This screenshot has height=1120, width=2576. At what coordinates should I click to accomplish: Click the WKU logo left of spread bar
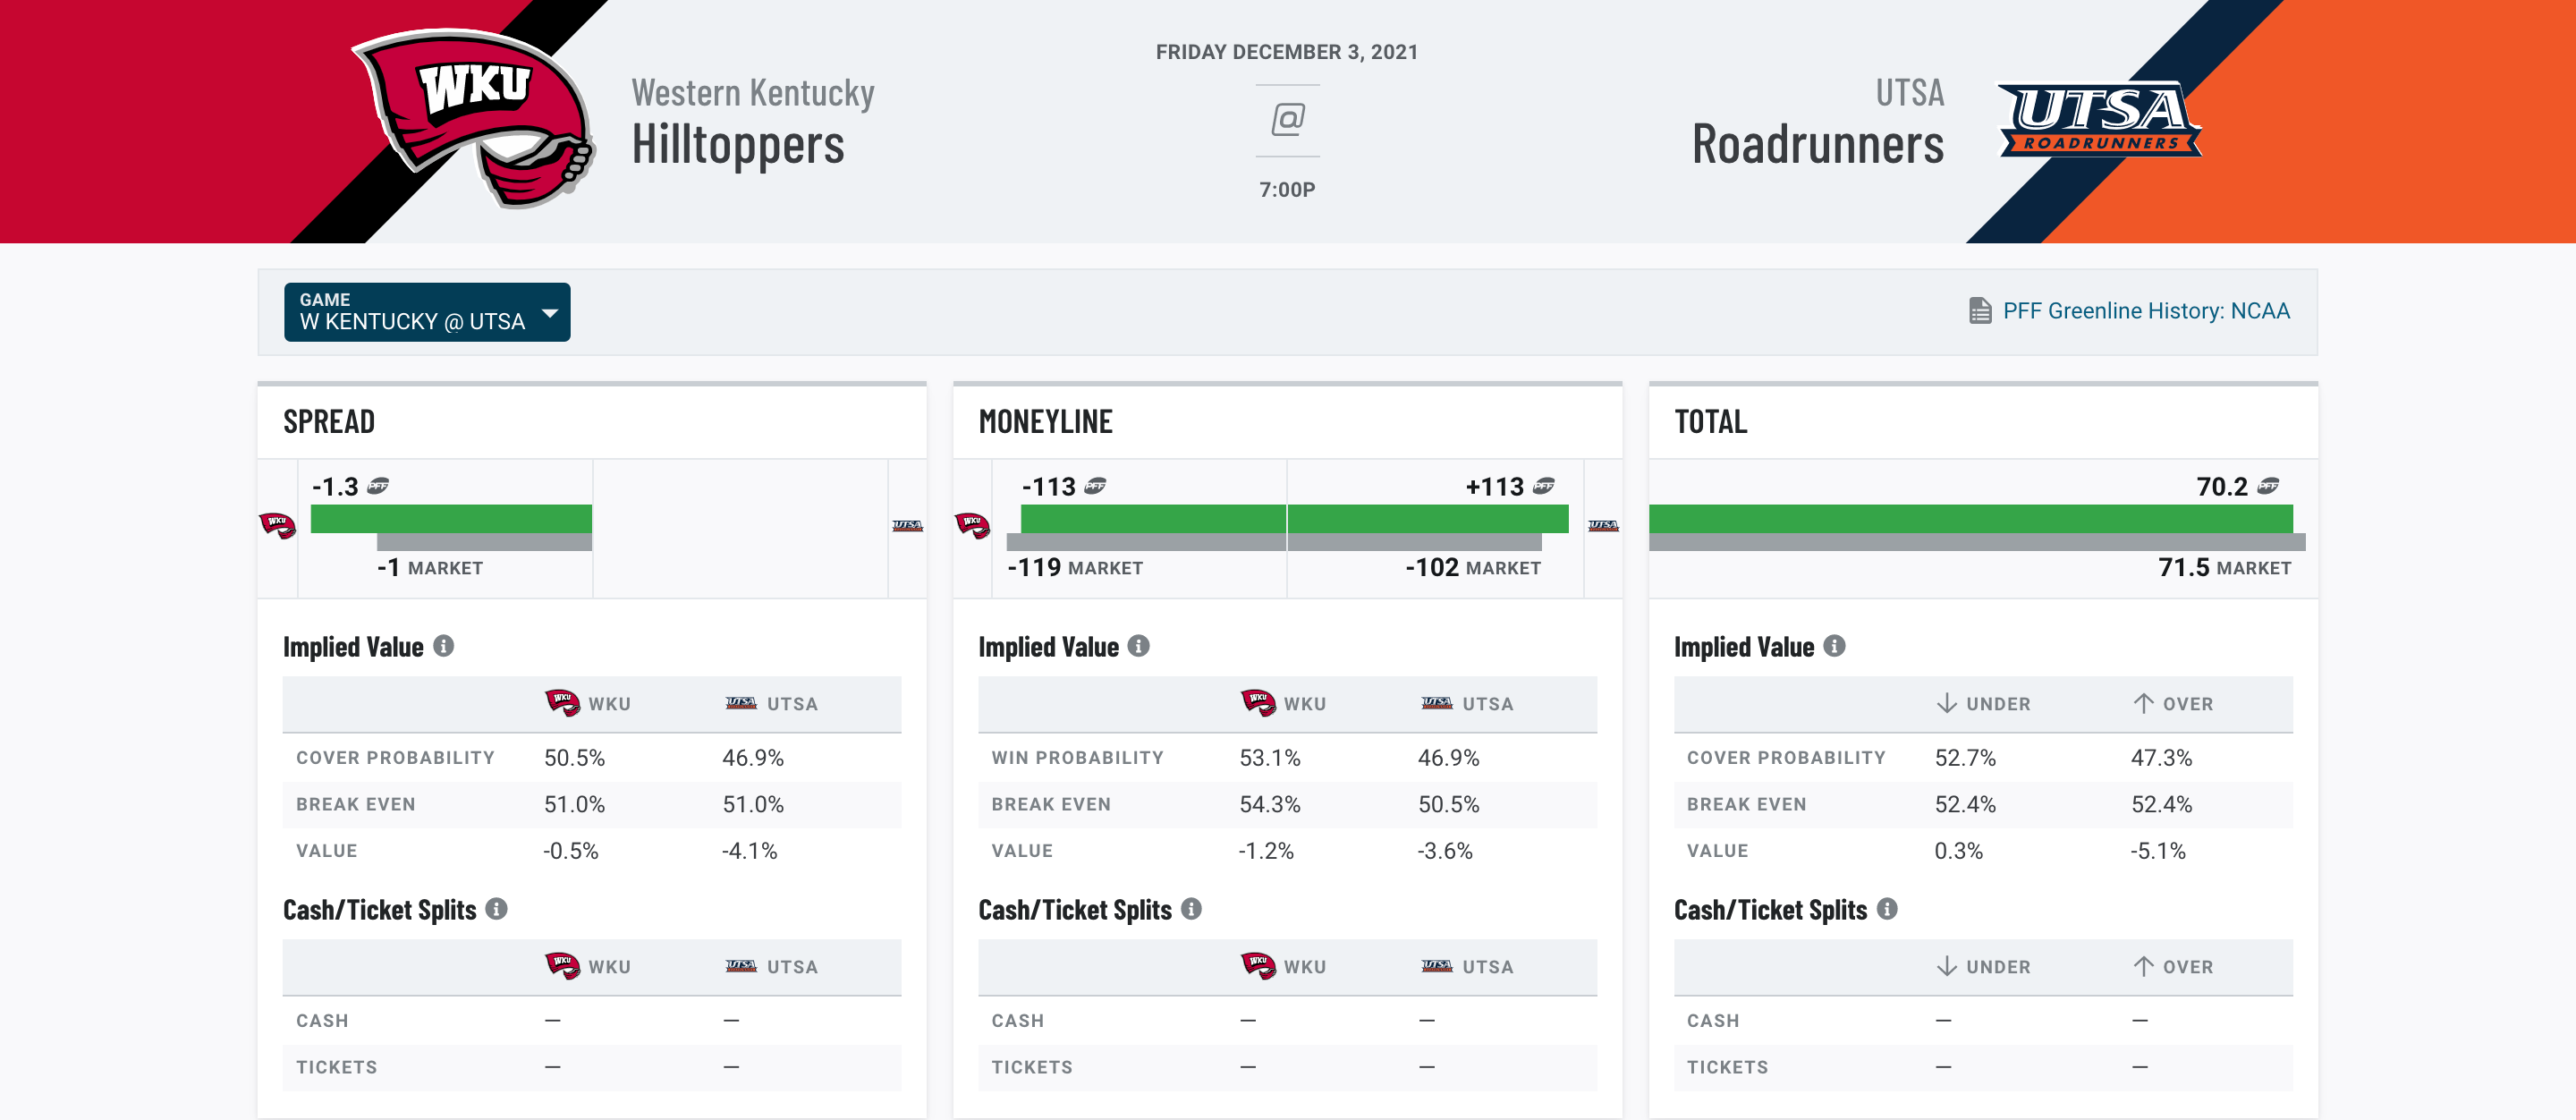pyautogui.click(x=277, y=525)
